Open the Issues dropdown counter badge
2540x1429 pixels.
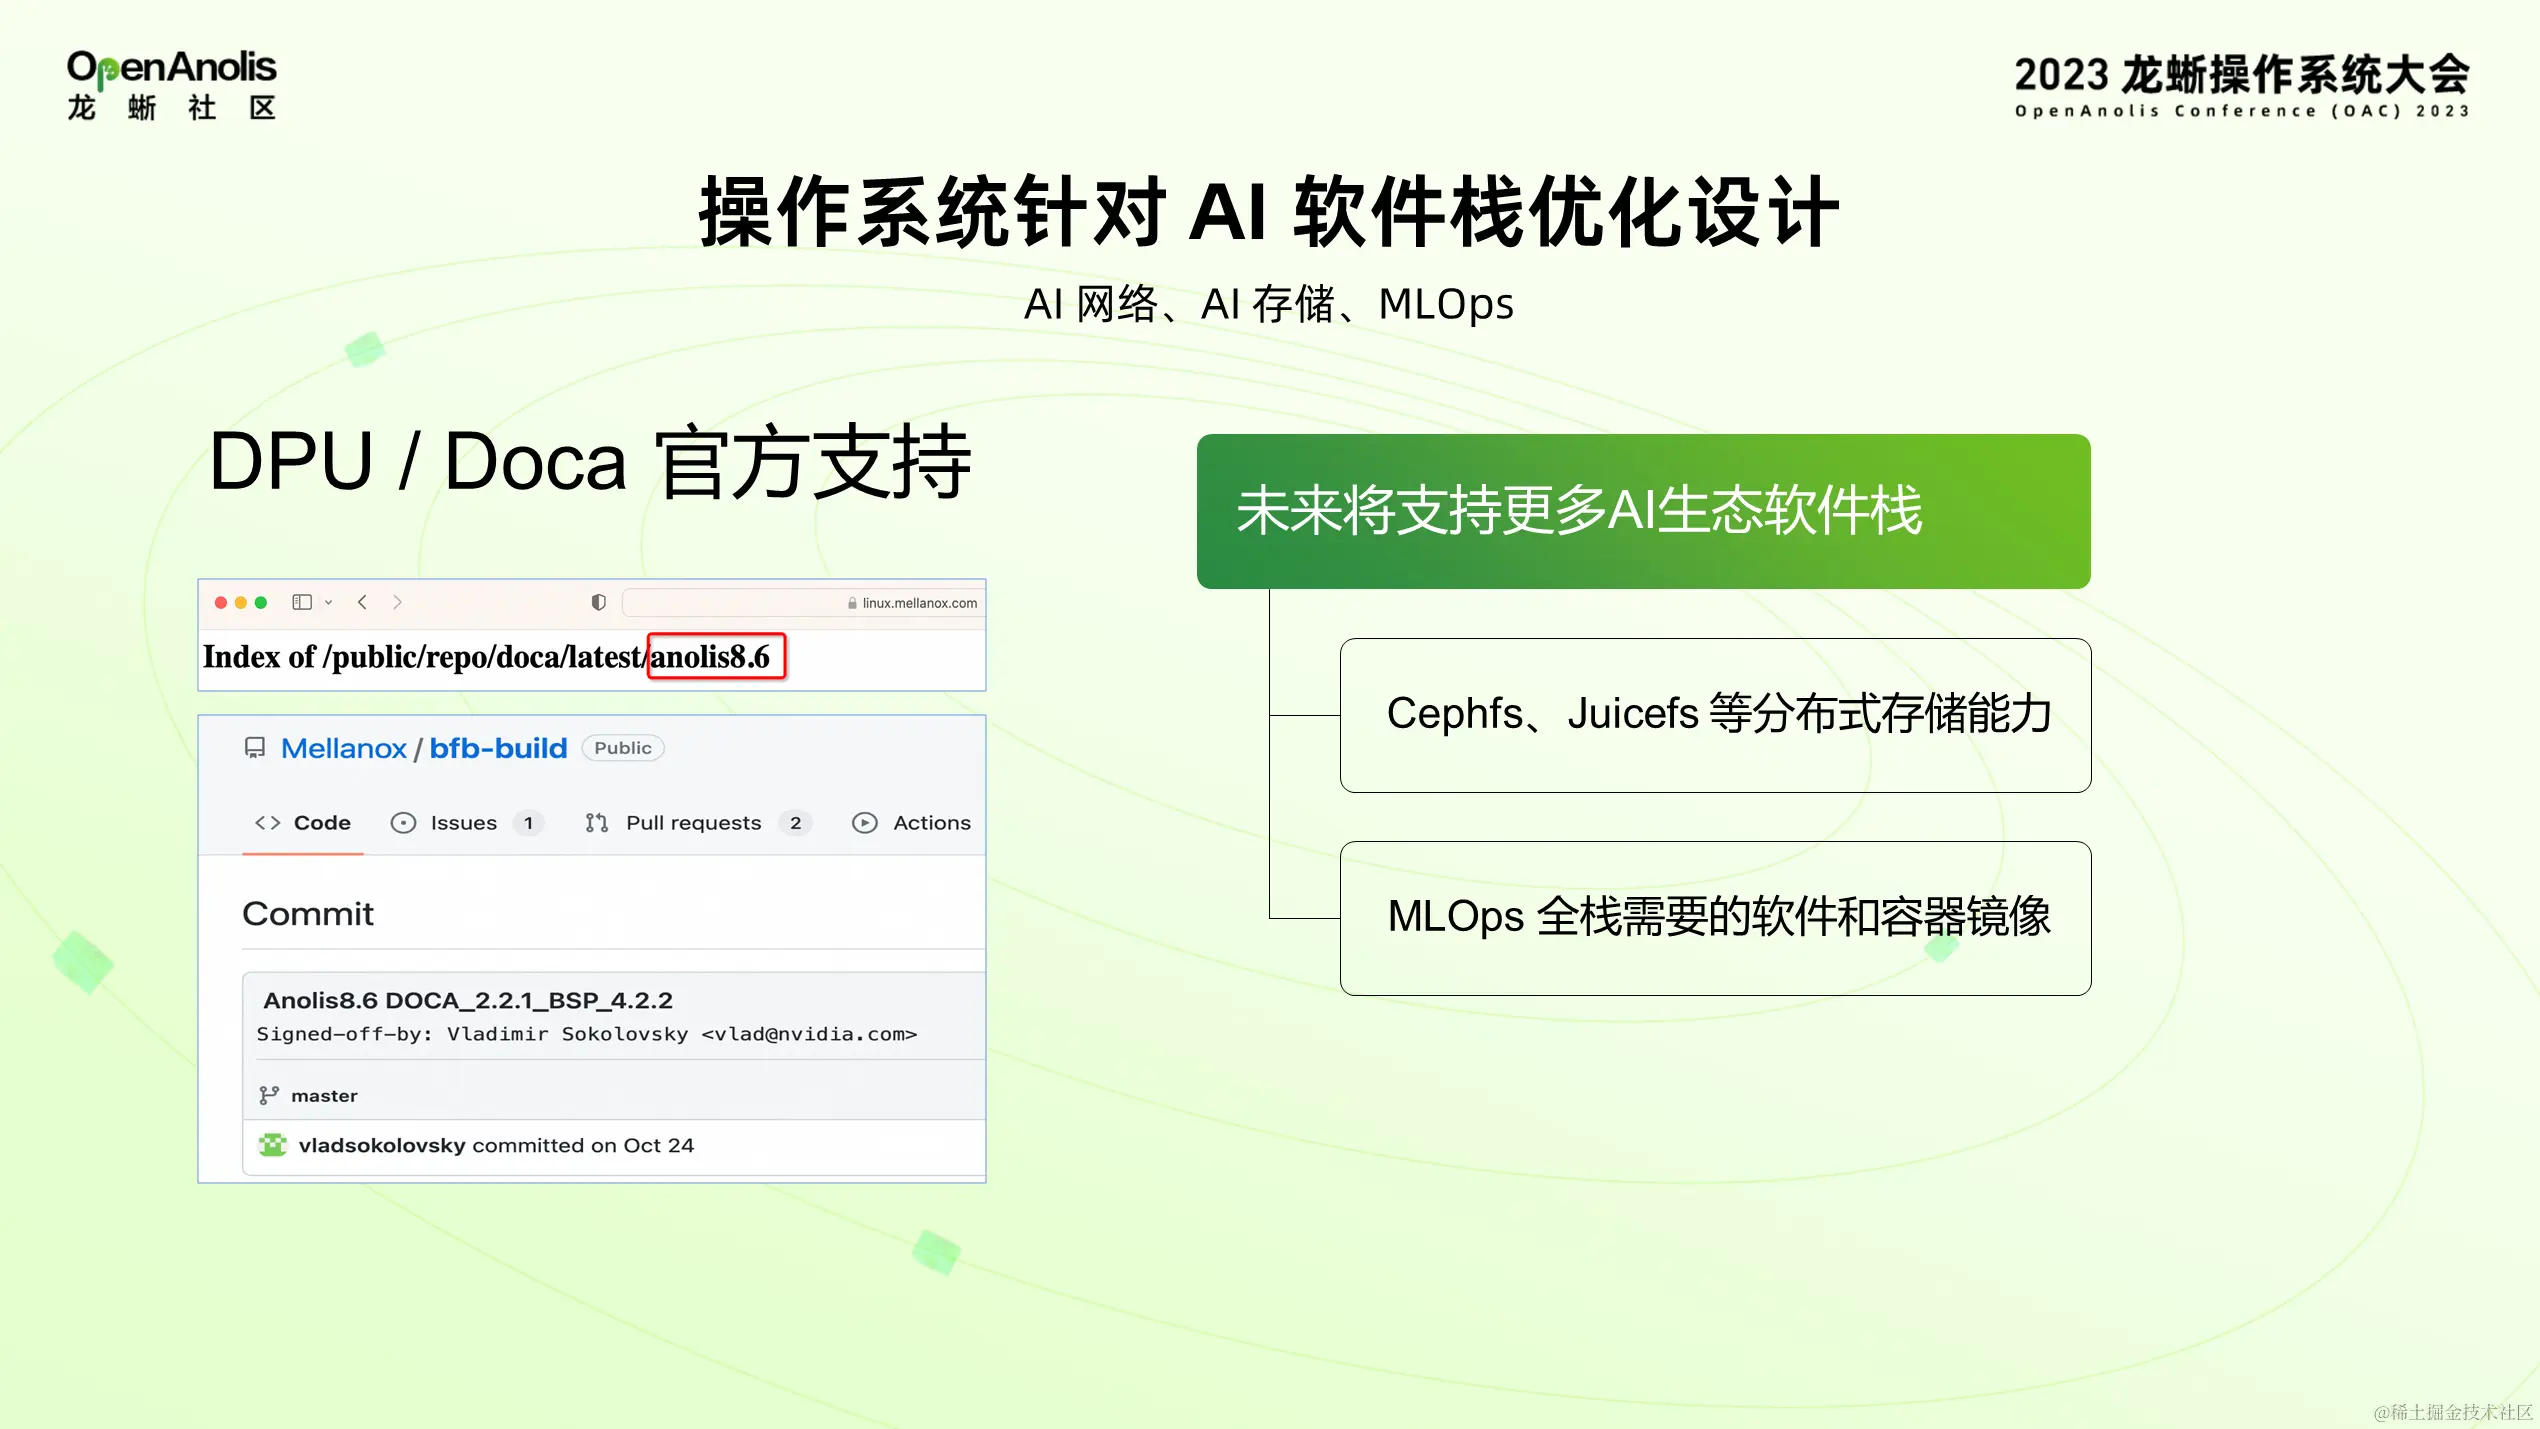click(530, 822)
